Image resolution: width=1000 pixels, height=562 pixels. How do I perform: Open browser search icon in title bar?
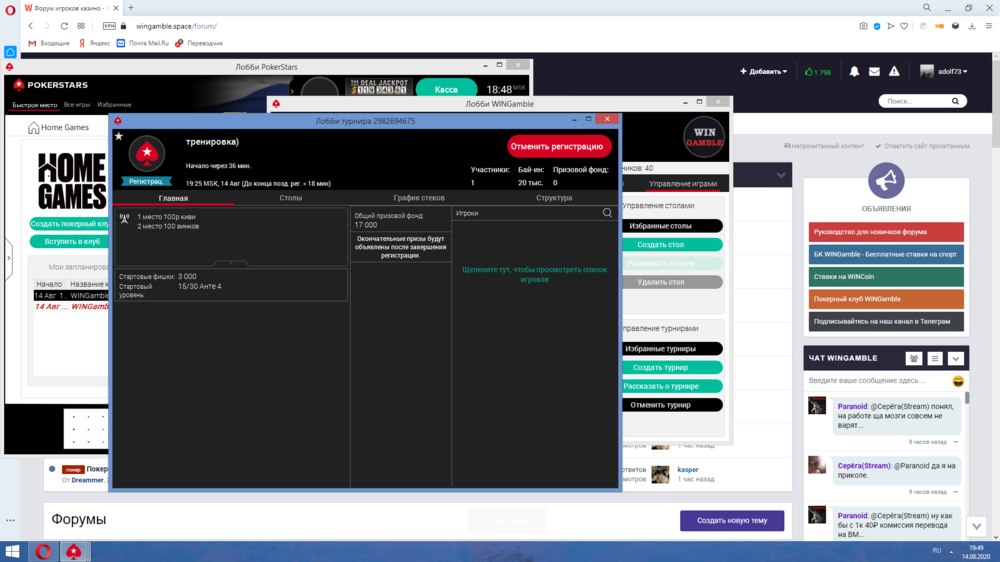pos(927,8)
